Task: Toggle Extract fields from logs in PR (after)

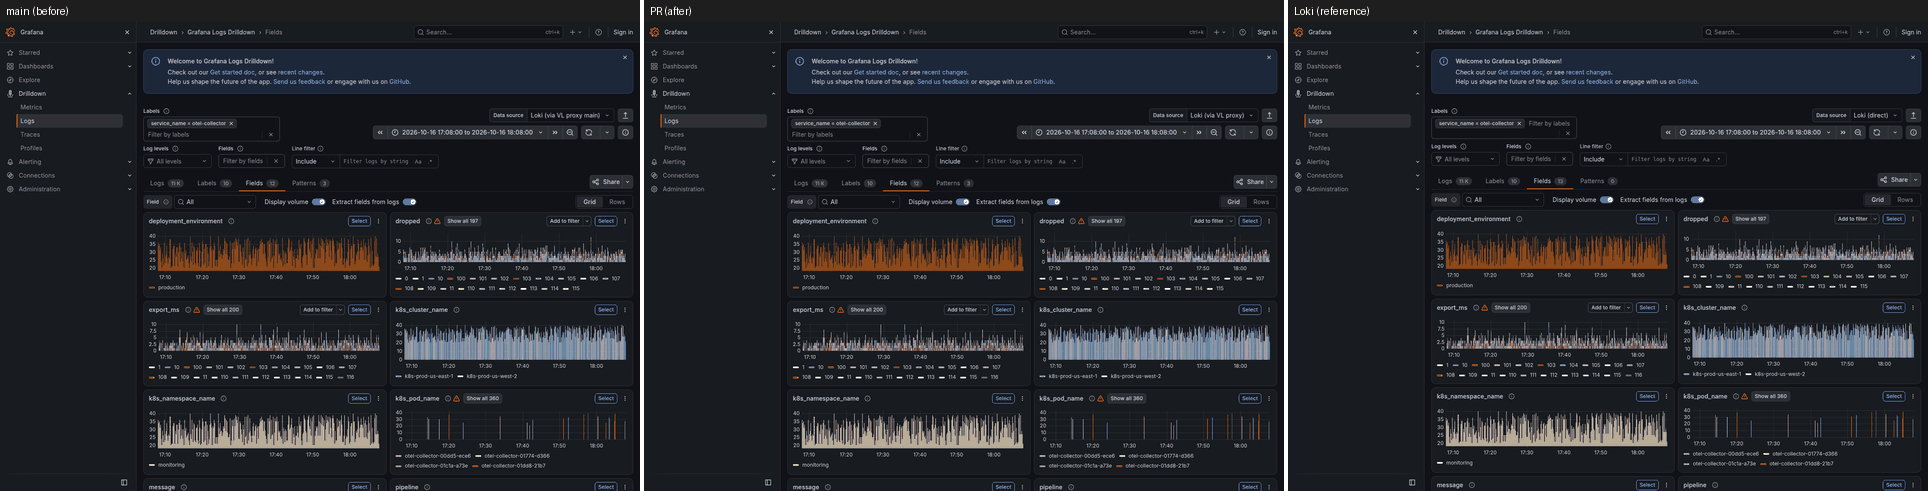Action: [1053, 202]
